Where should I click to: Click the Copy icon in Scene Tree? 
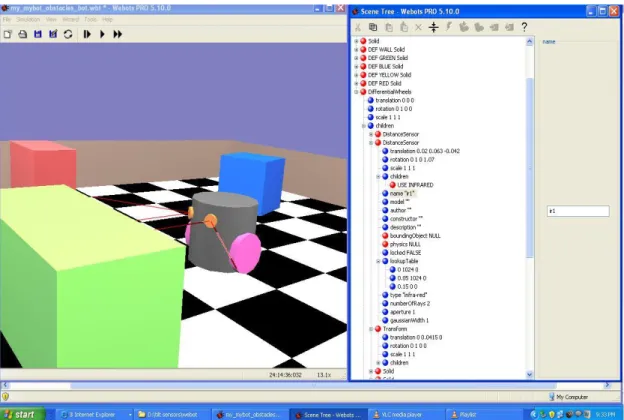(x=373, y=27)
